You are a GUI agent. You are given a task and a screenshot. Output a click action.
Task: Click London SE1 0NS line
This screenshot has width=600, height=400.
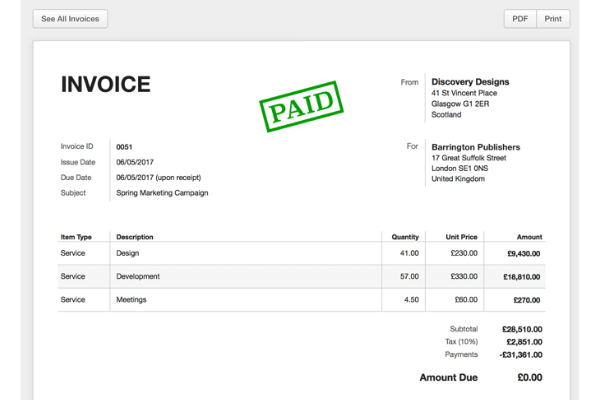(460, 168)
